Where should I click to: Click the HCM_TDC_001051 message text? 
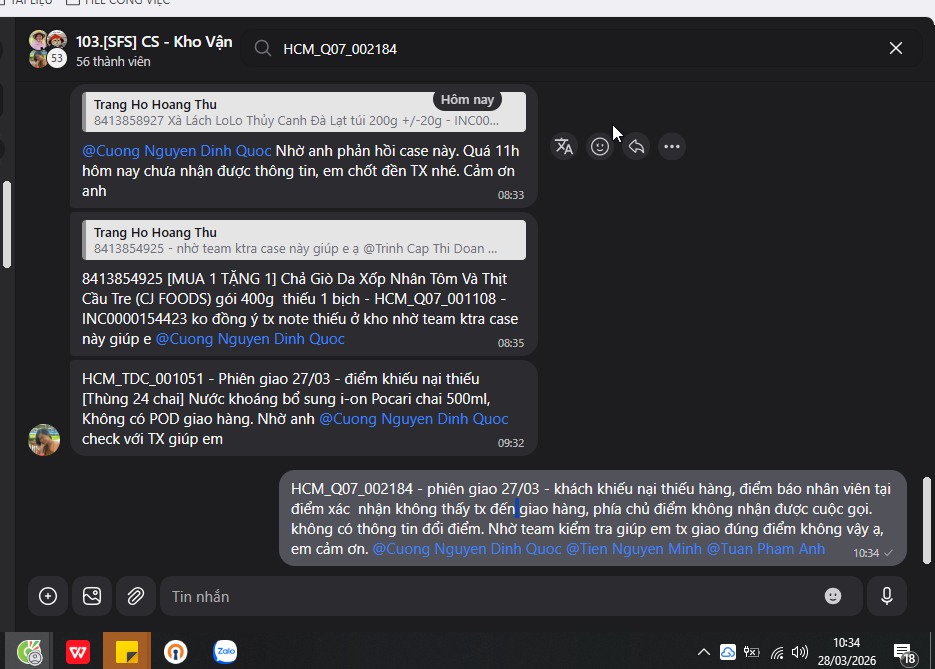point(295,408)
